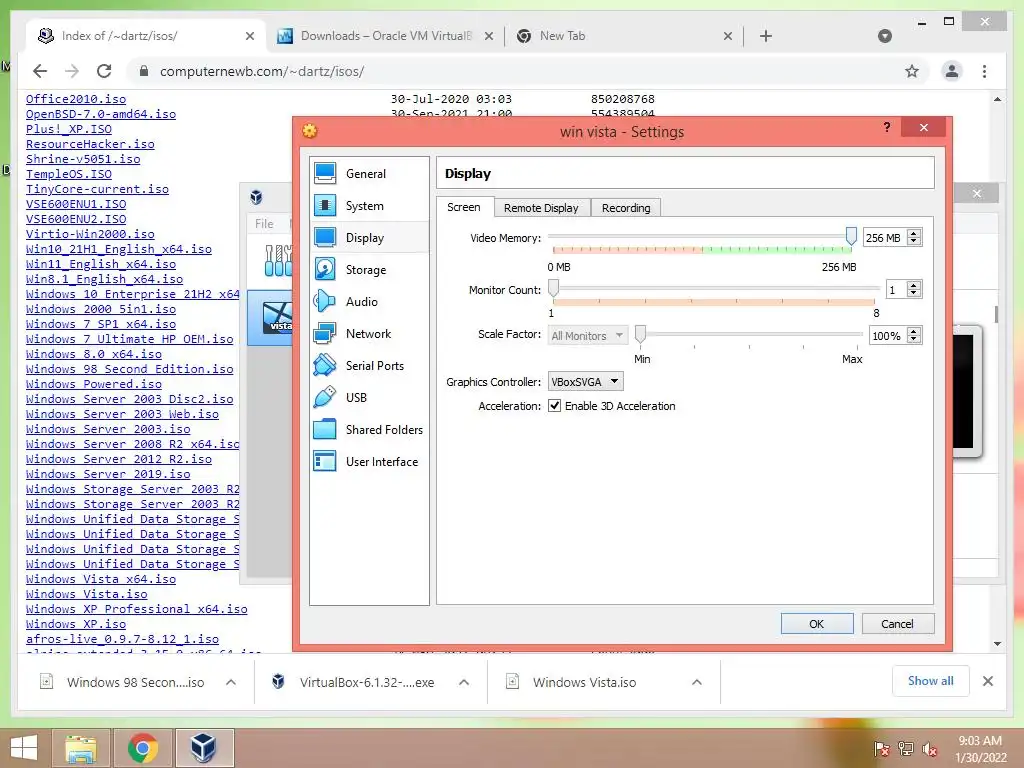Viewport: 1024px width, 768px height.
Task: Open the Windows Vista x64.iso link
Action: (x=101, y=579)
